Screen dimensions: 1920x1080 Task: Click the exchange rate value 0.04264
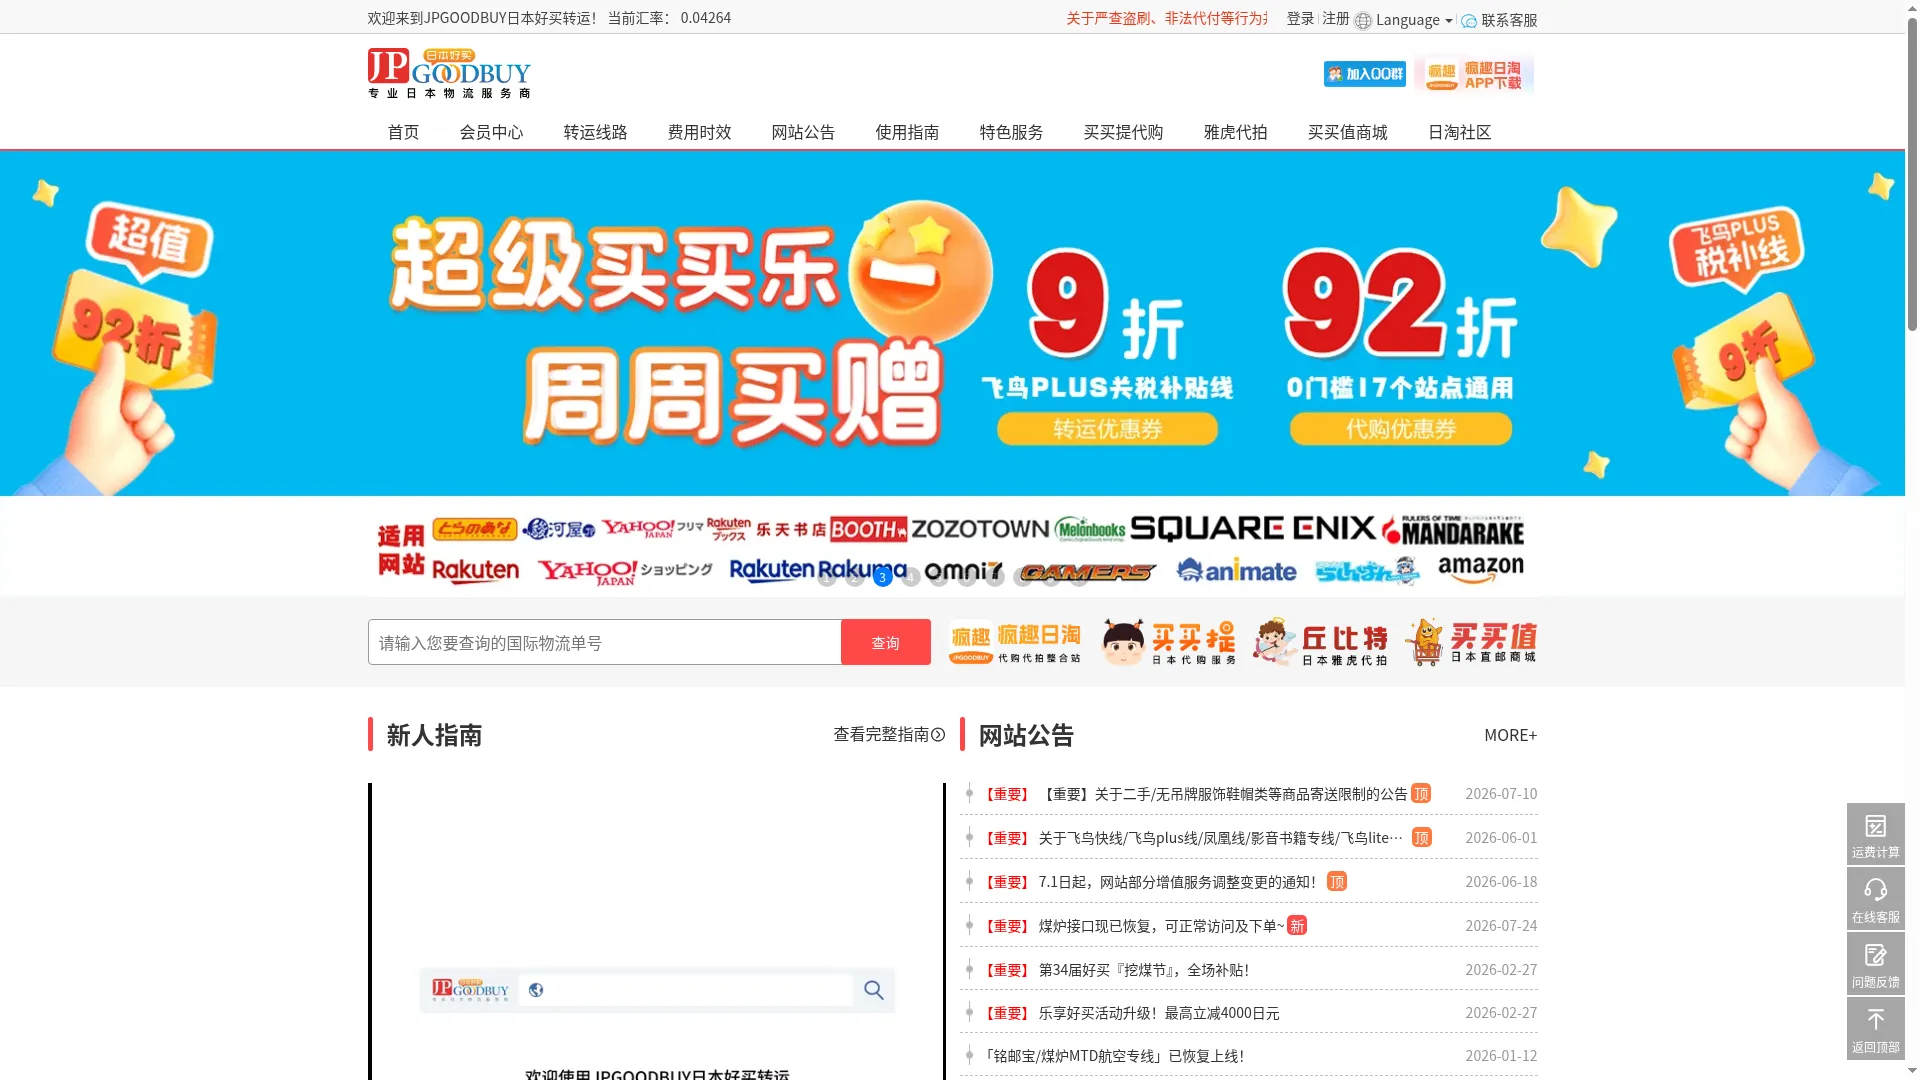coord(705,18)
